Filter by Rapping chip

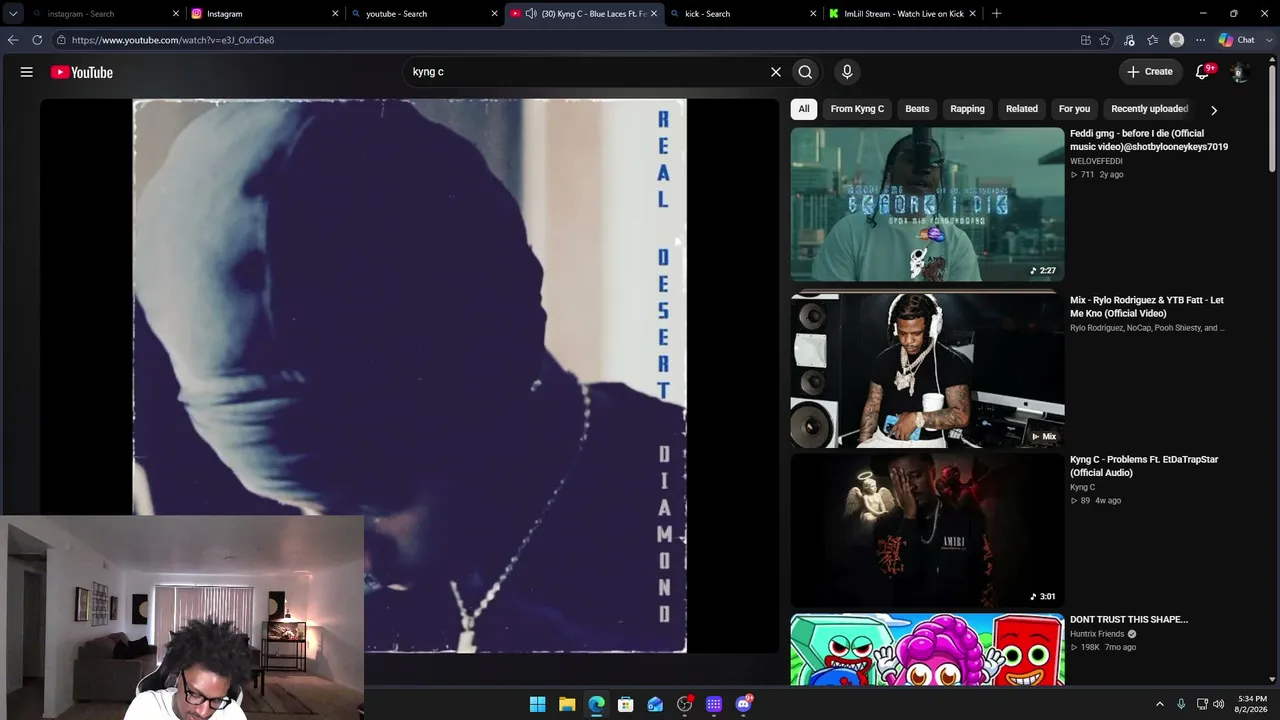click(967, 109)
